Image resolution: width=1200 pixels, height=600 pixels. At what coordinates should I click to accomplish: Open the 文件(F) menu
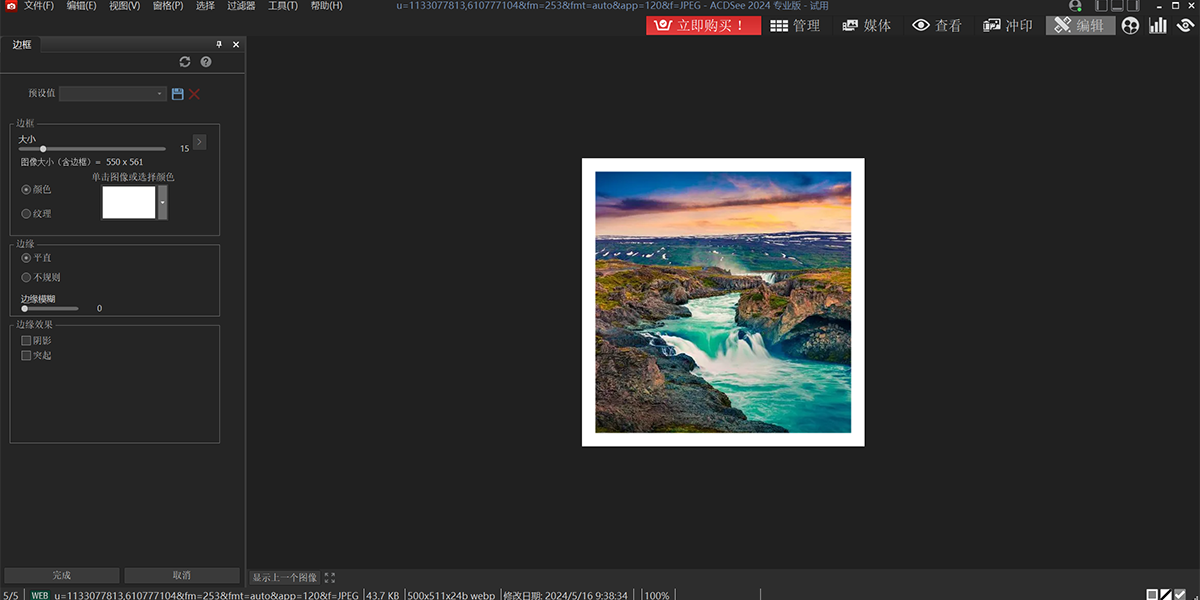tap(39, 6)
